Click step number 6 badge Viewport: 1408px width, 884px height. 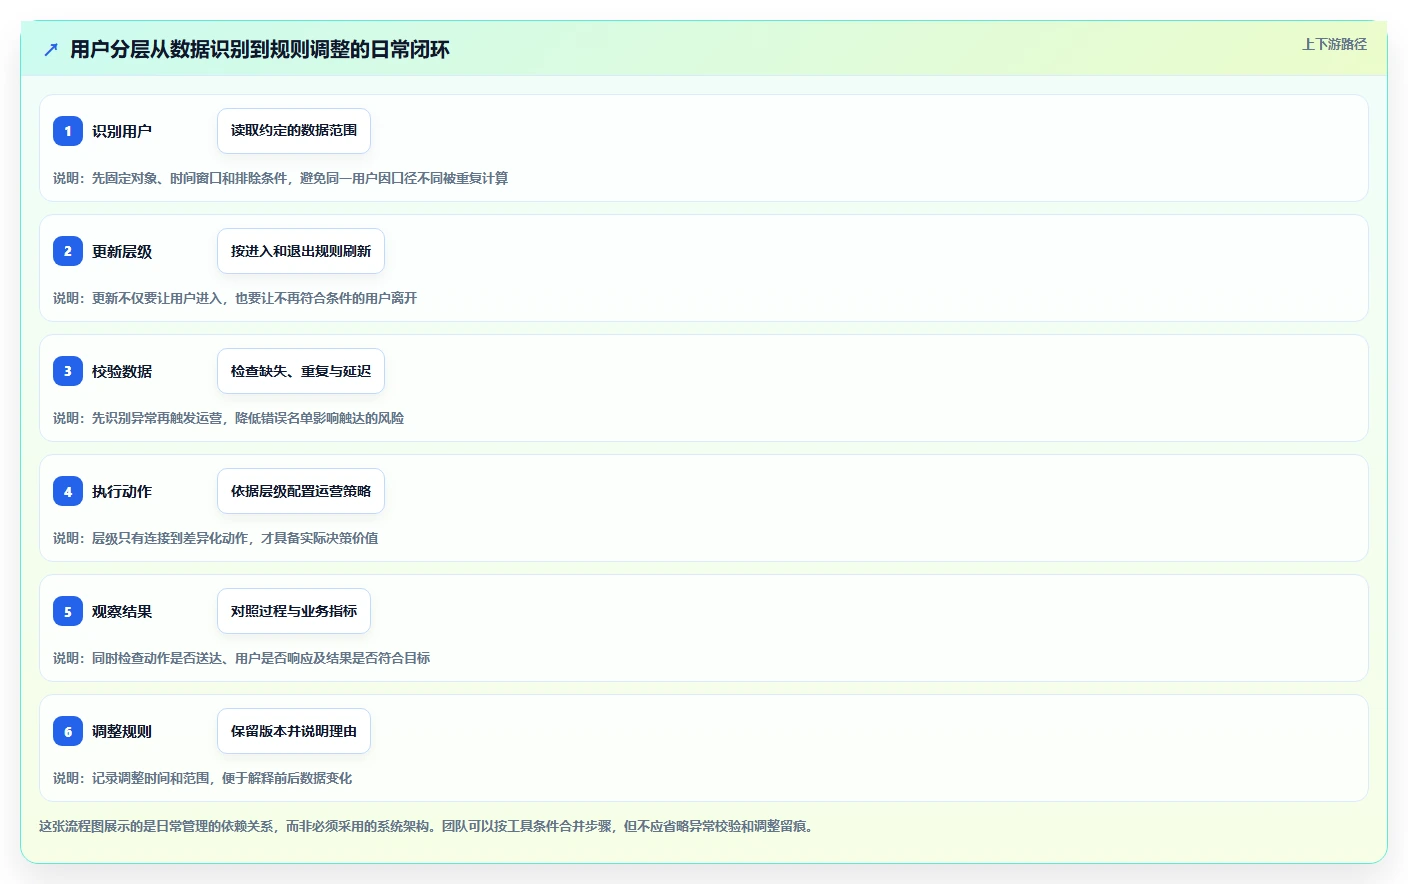click(x=68, y=731)
